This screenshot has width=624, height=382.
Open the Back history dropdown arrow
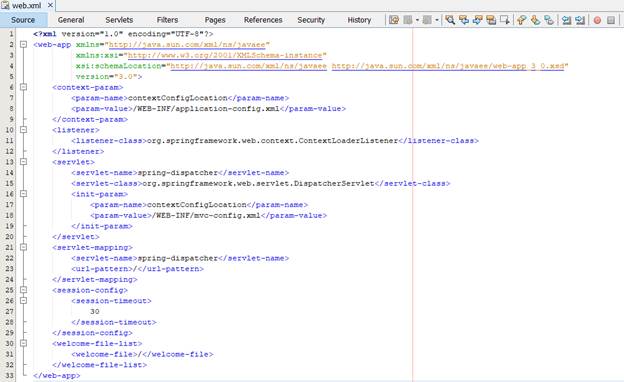[x=417, y=20]
